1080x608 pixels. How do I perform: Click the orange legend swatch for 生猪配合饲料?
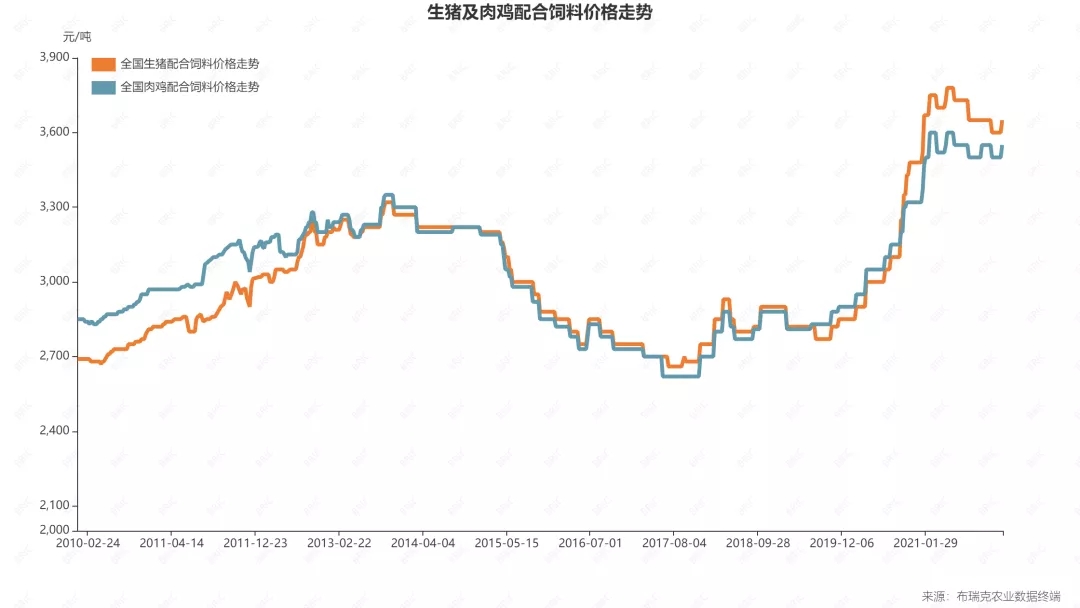coord(103,65)
